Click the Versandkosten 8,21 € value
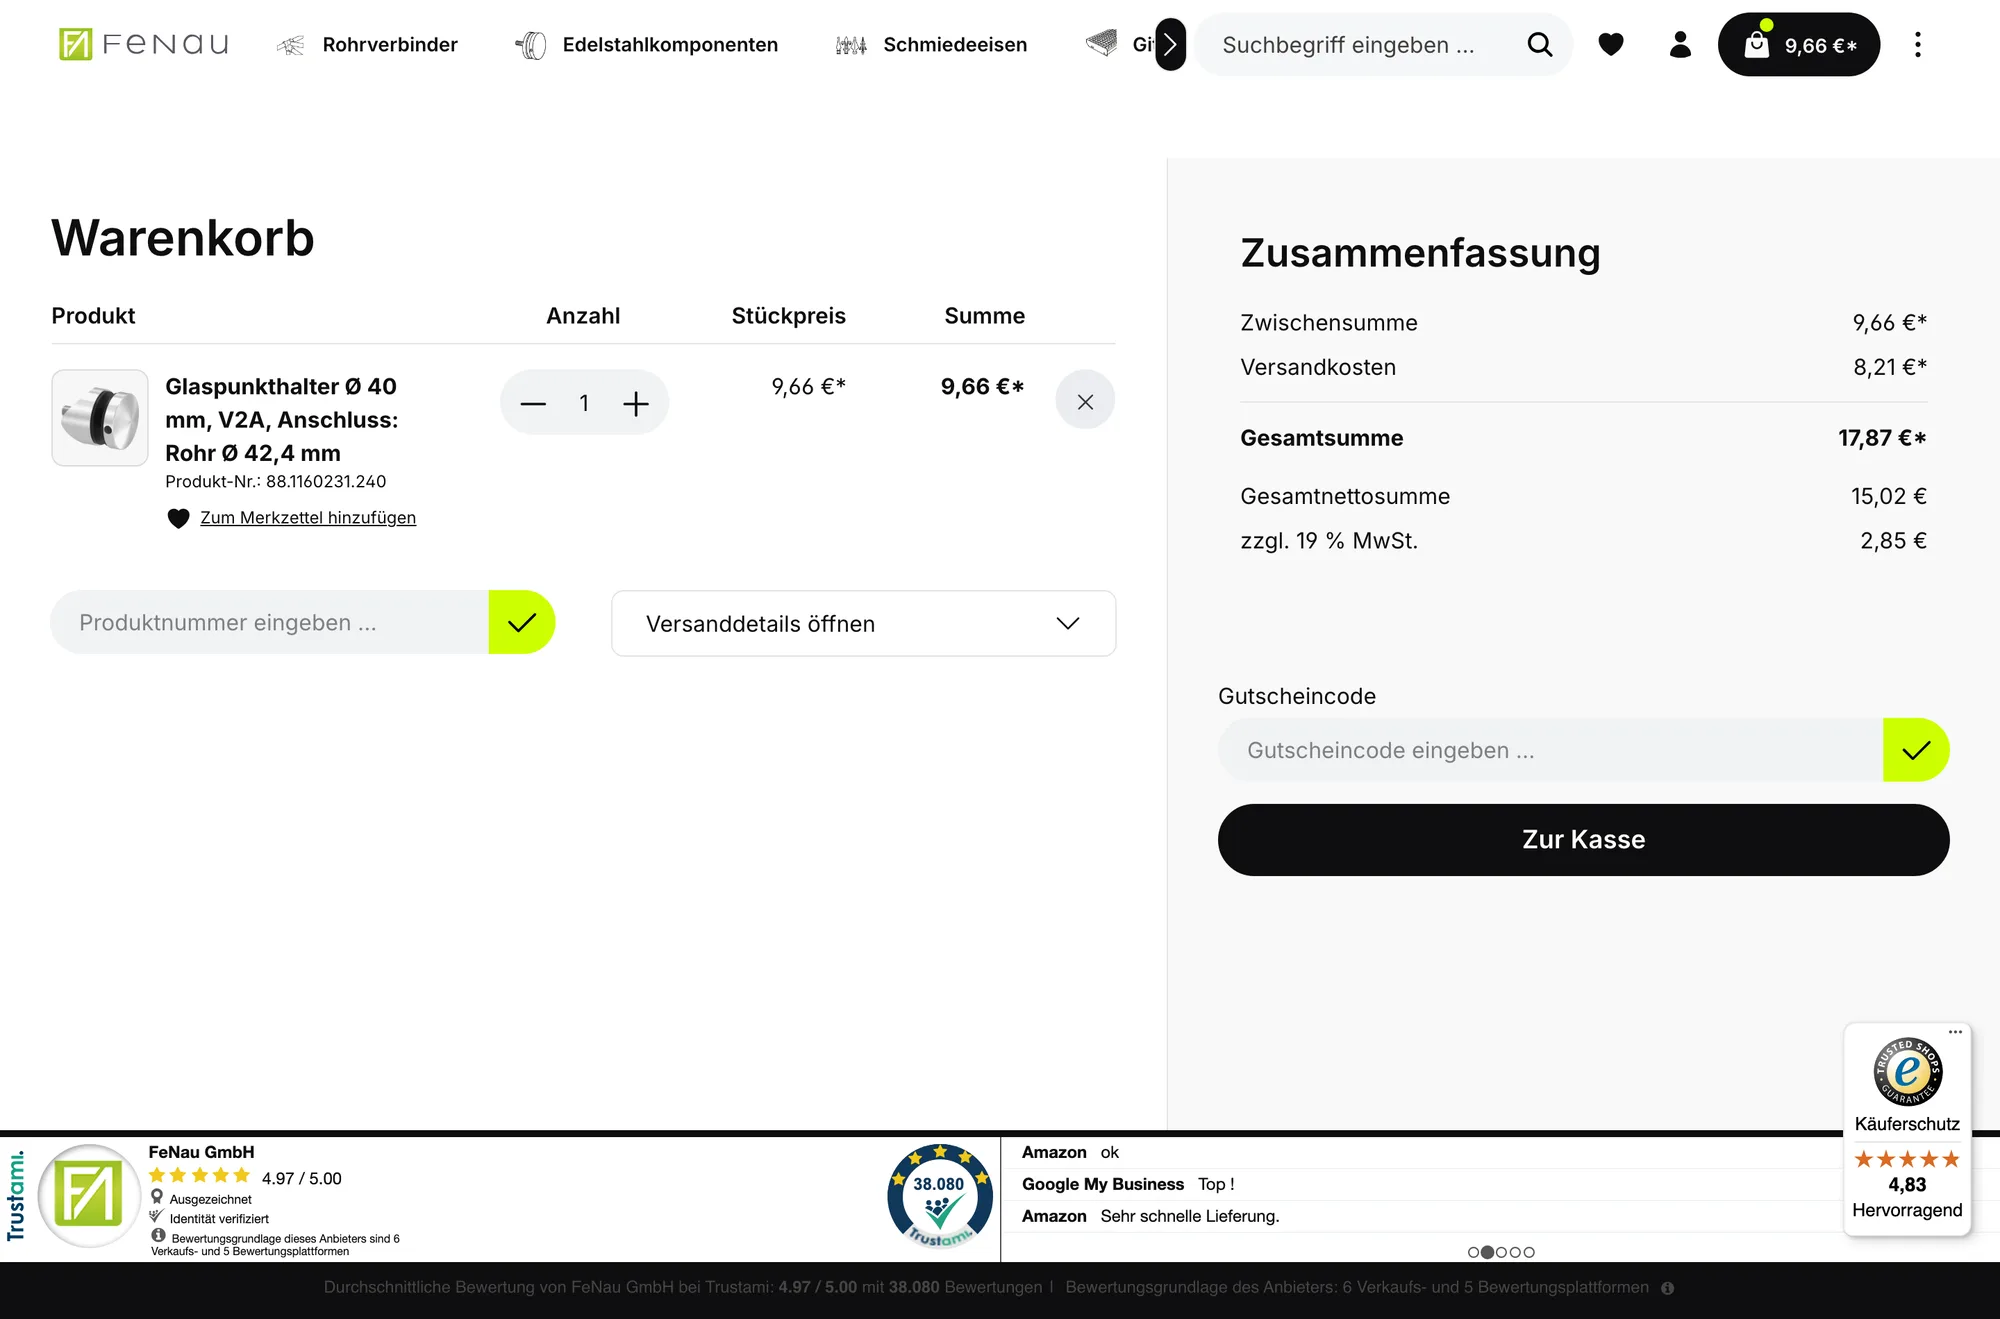Viewport: 2000px width, 1319px height. click(x=1890, y=367)
